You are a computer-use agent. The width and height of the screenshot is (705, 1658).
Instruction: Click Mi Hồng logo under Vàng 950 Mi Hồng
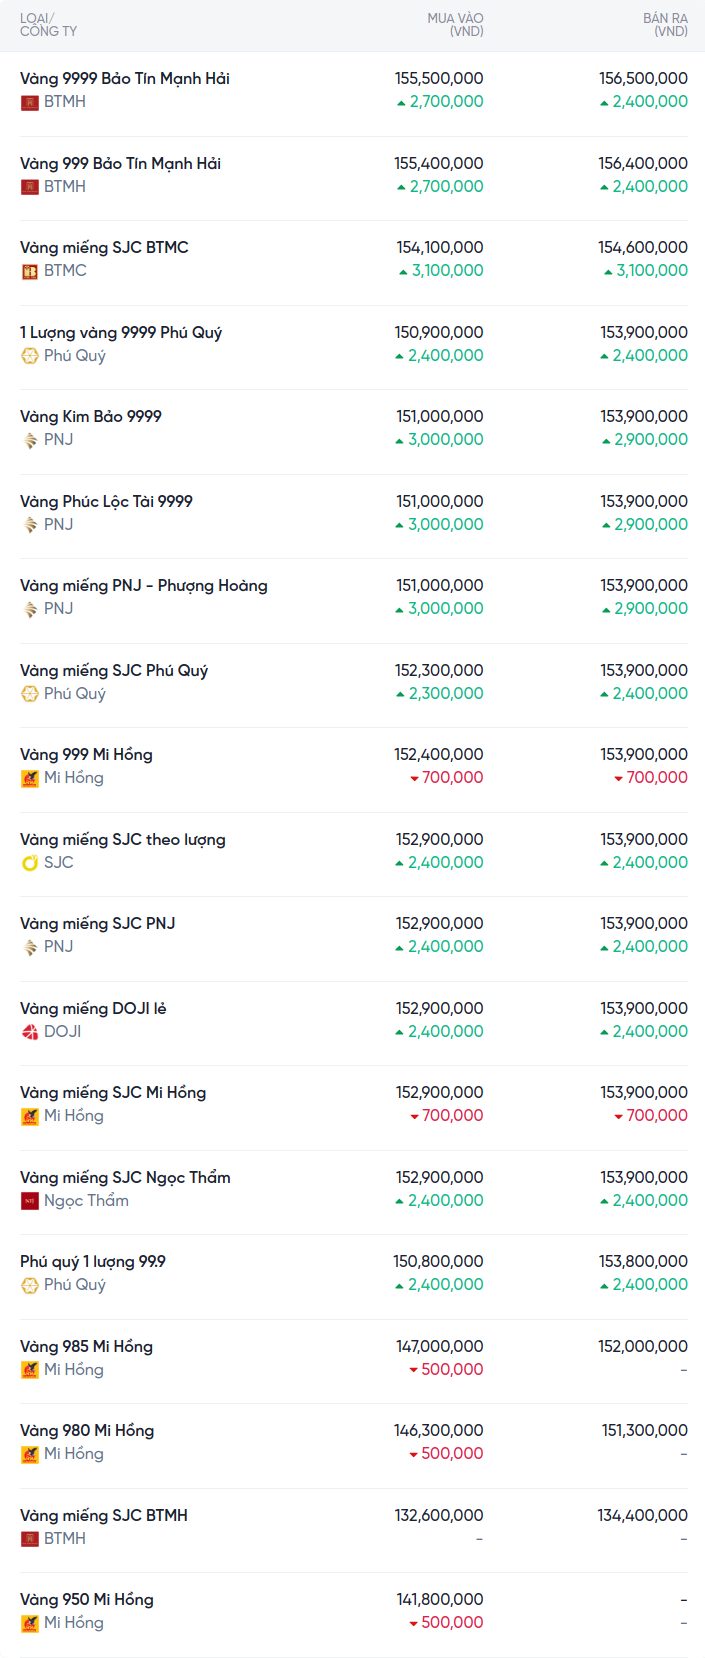coord(30,1623)
